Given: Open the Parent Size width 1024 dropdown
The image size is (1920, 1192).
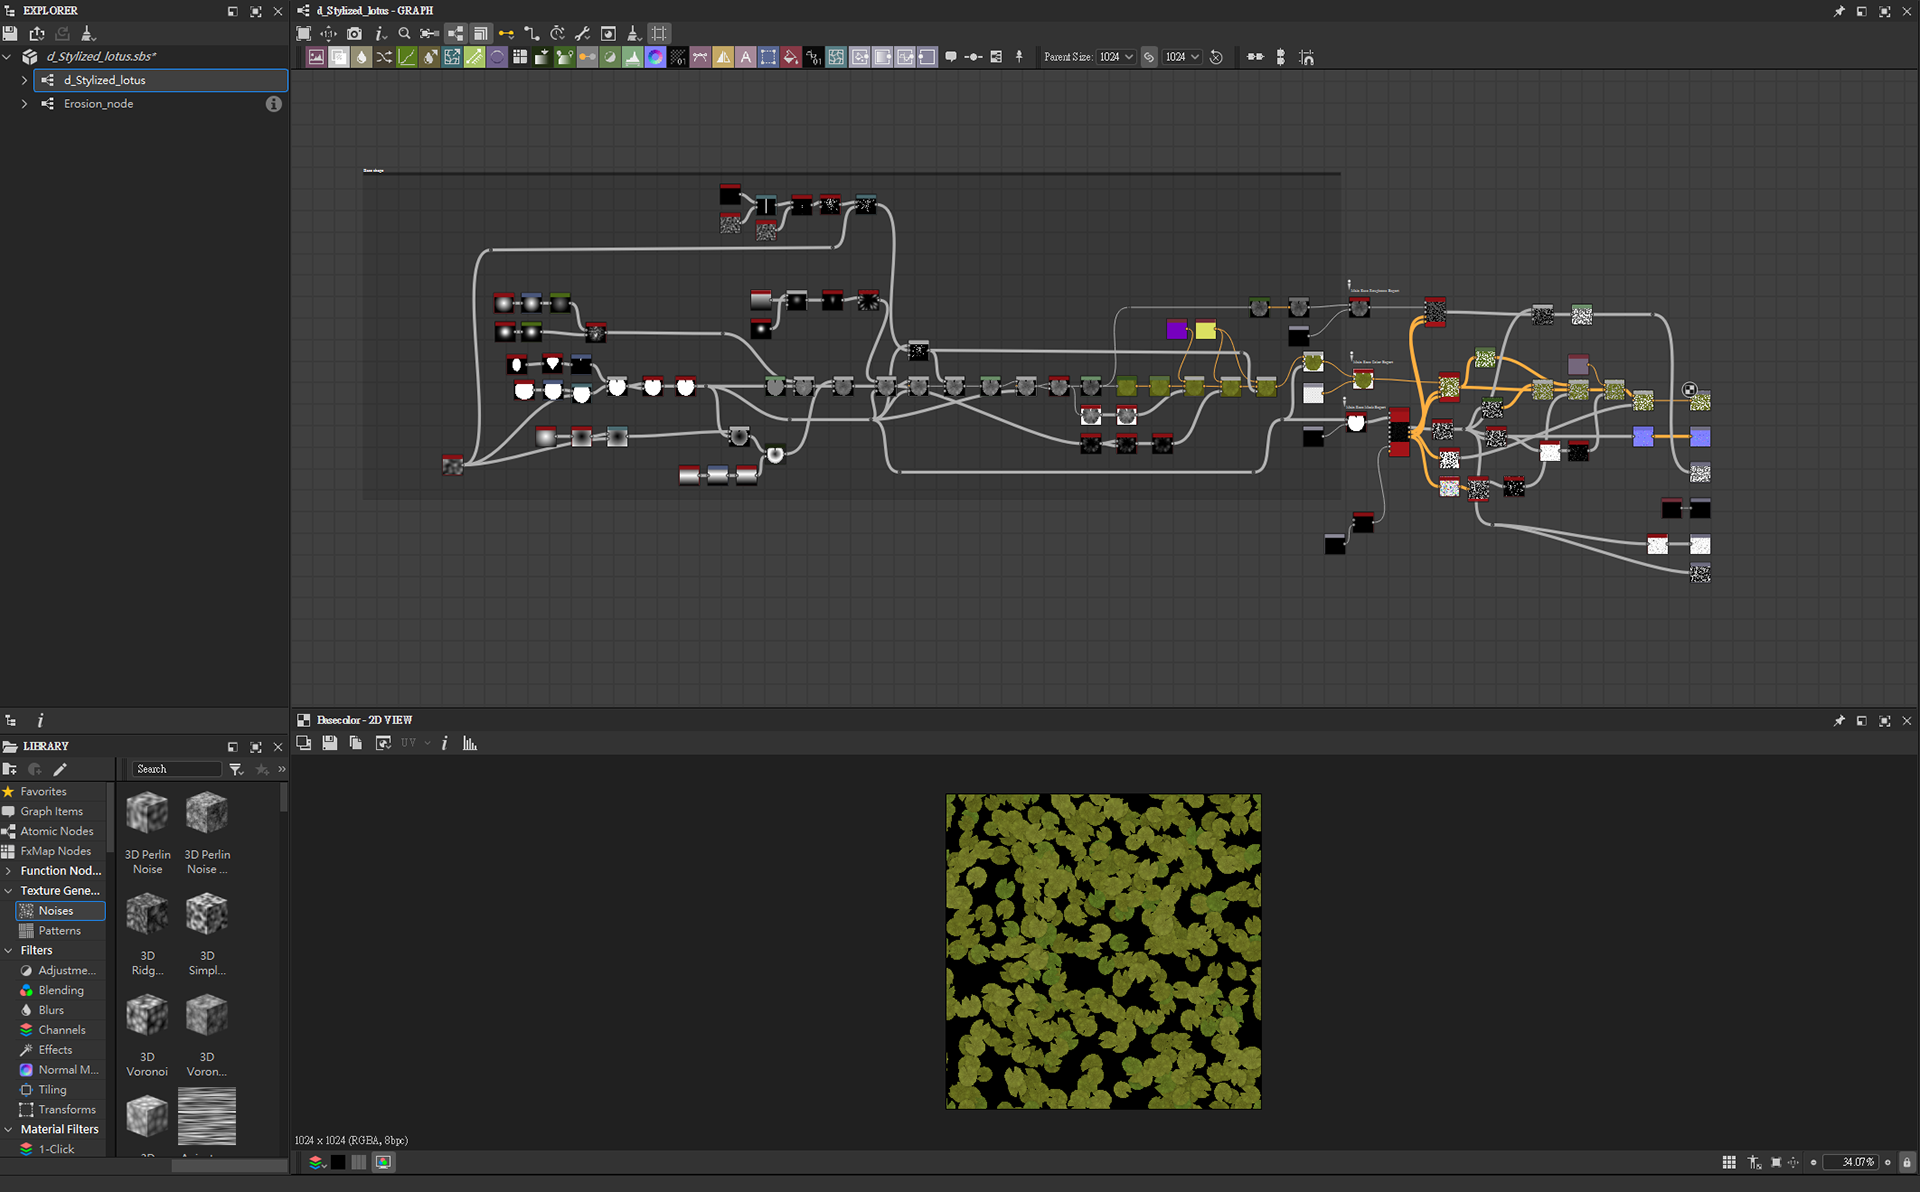Looking at the screenshot, I should pos(1116,57).
